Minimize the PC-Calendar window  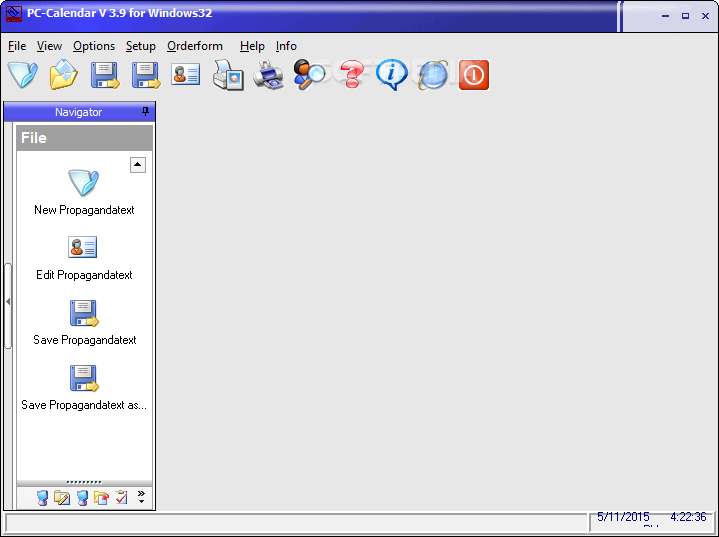pos(665,16)
